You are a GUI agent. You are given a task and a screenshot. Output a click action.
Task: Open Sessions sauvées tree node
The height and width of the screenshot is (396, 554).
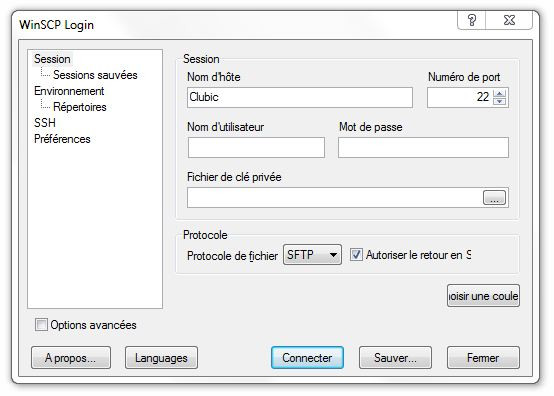[95, 75]
